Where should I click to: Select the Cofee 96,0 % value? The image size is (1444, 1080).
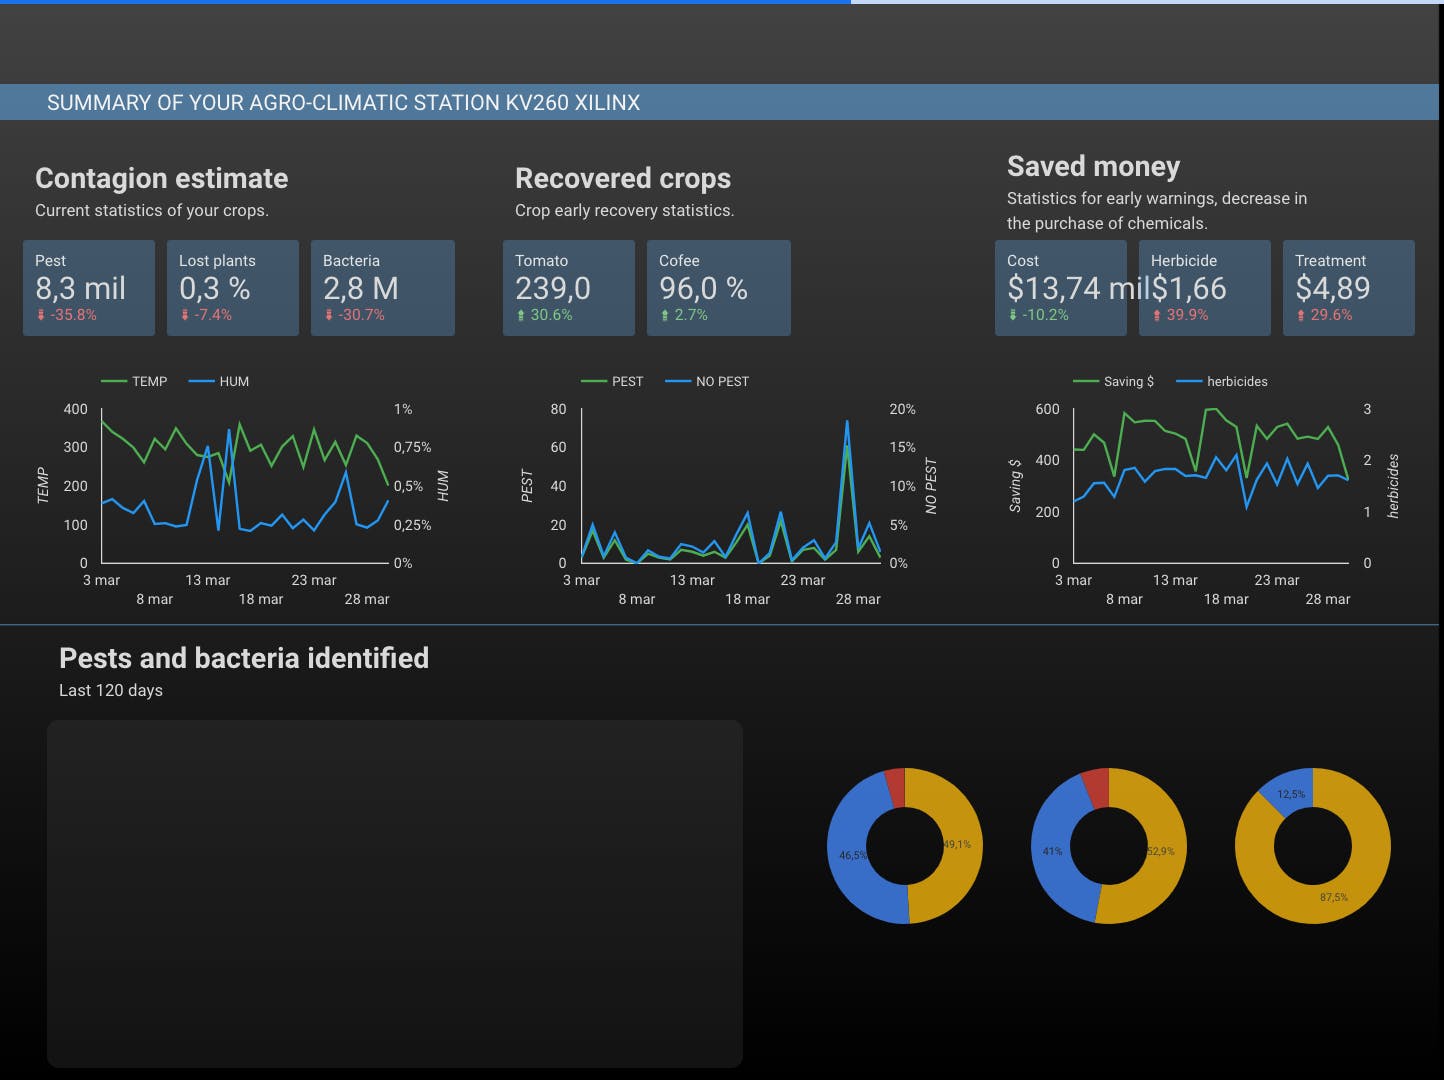703,288
